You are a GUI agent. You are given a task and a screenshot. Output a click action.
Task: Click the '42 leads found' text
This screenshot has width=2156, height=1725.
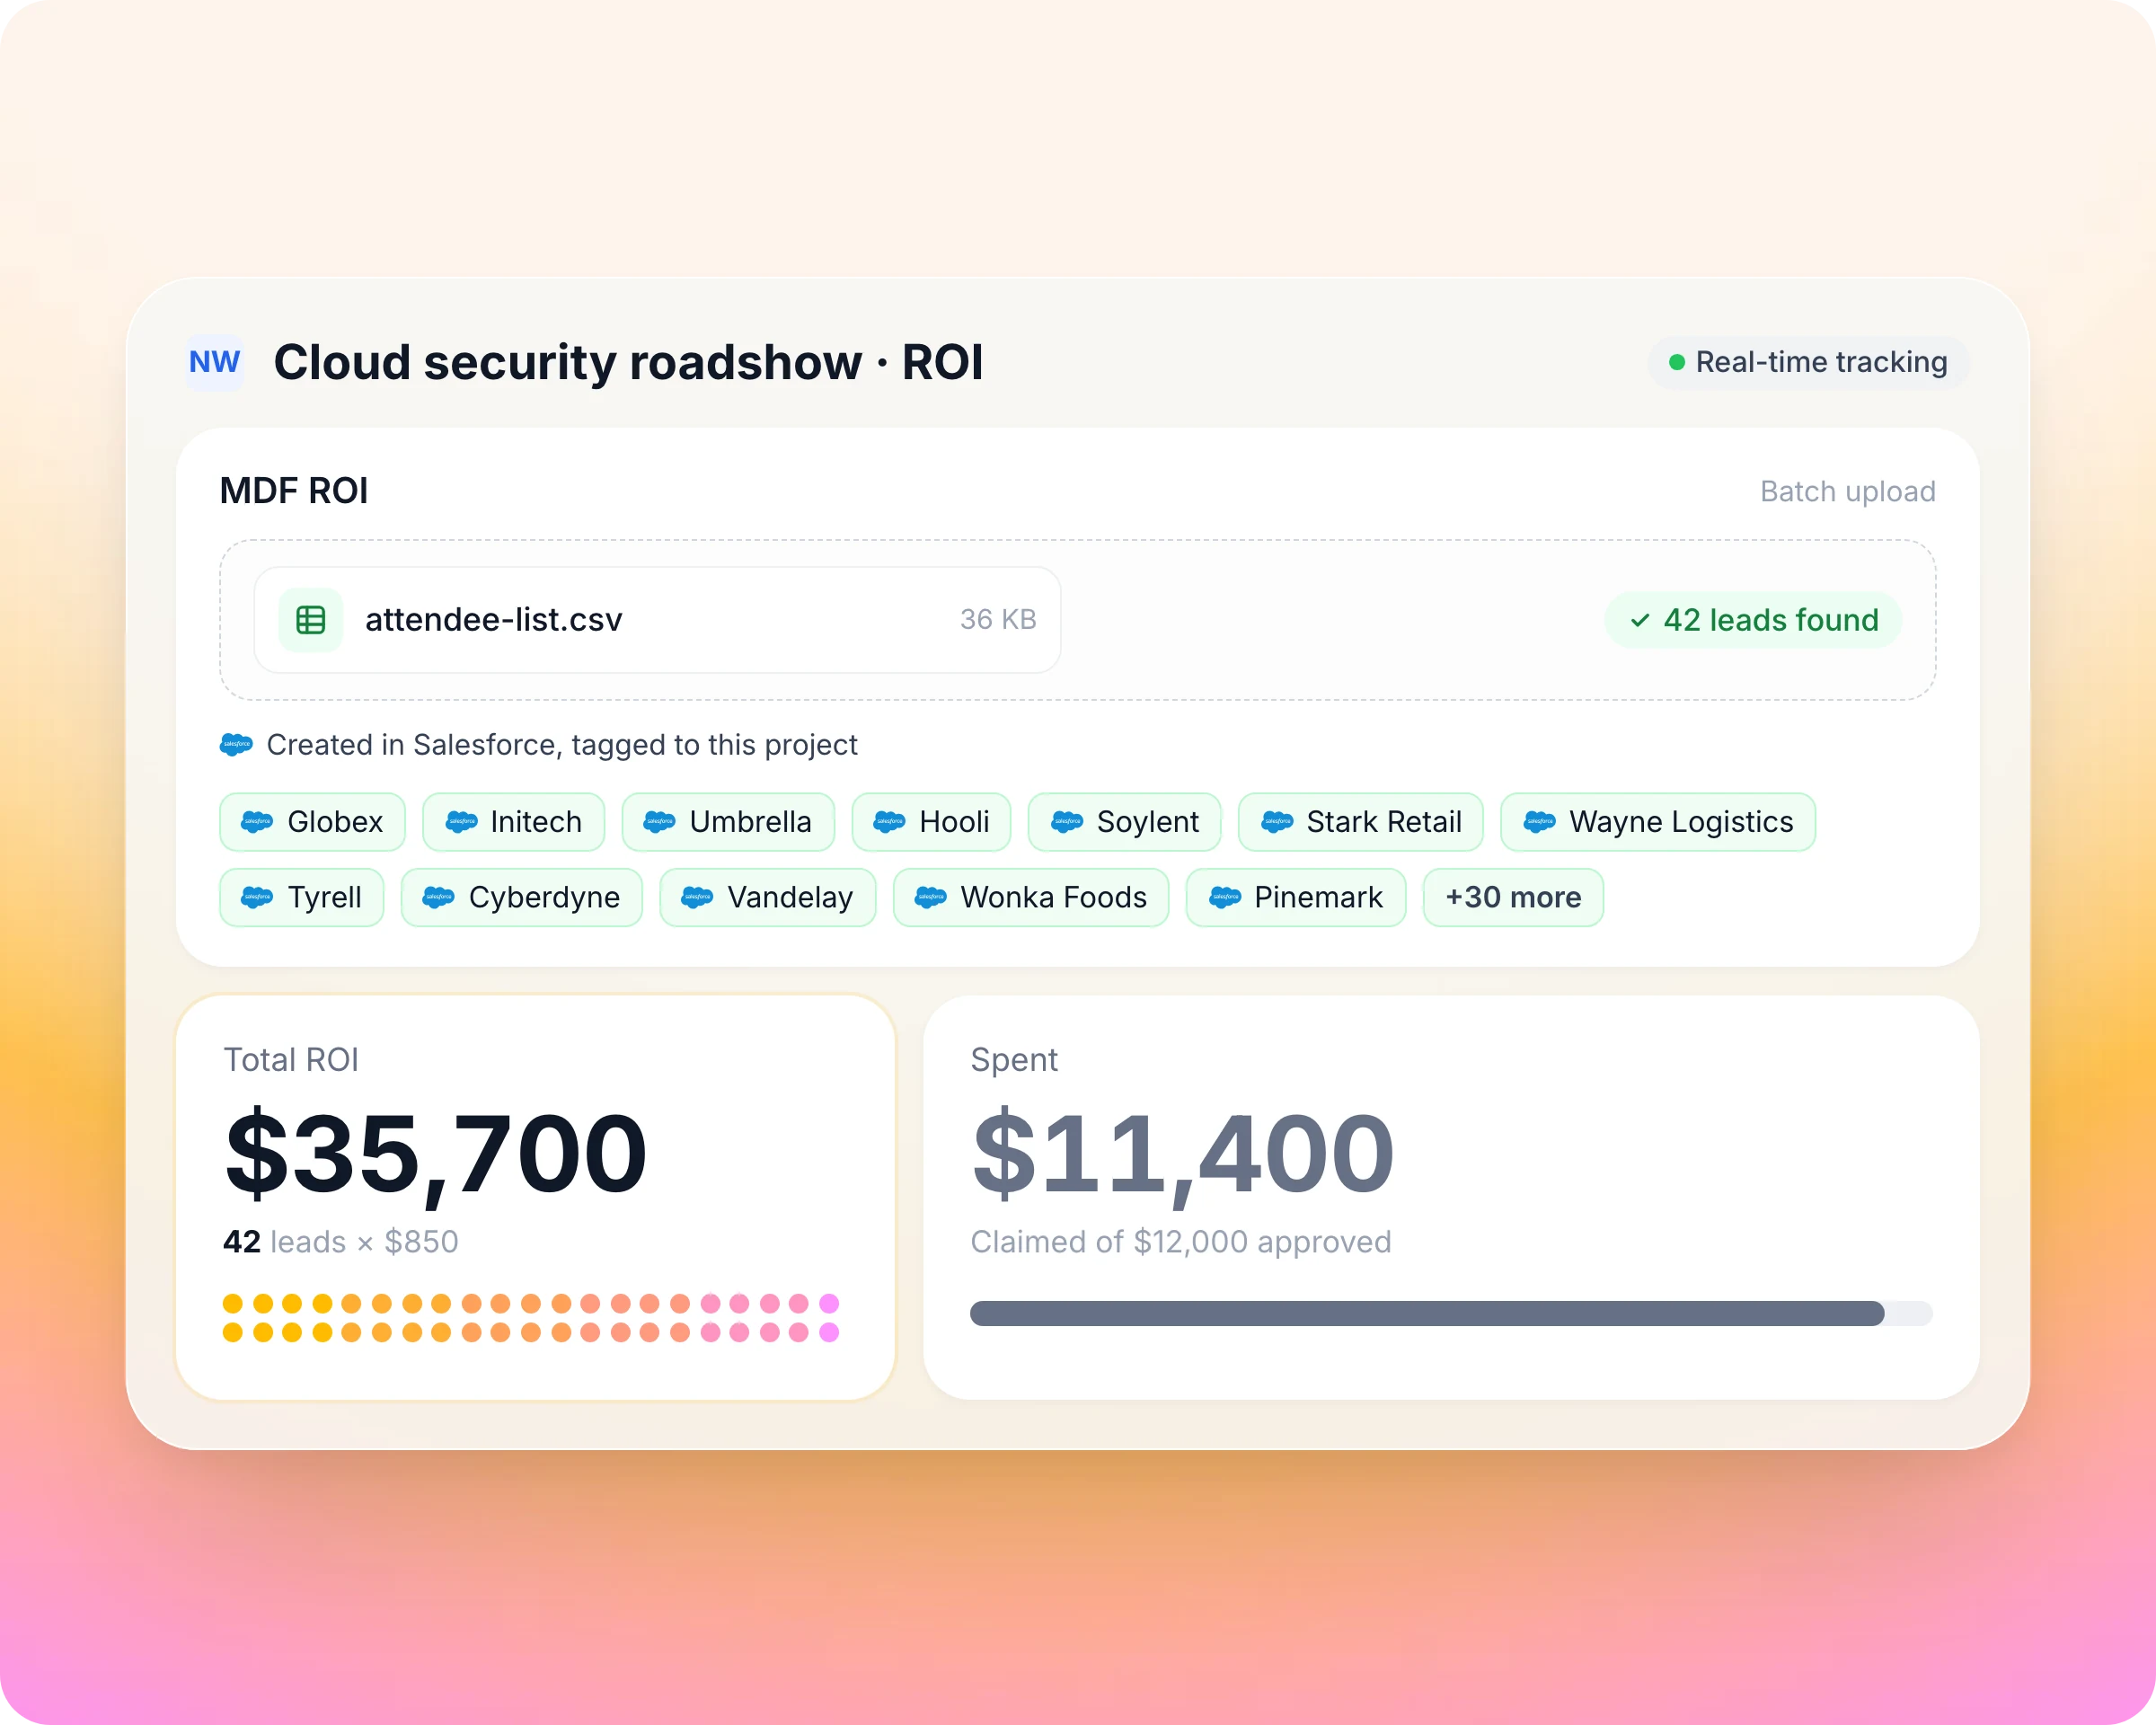tap(1771, 620)
